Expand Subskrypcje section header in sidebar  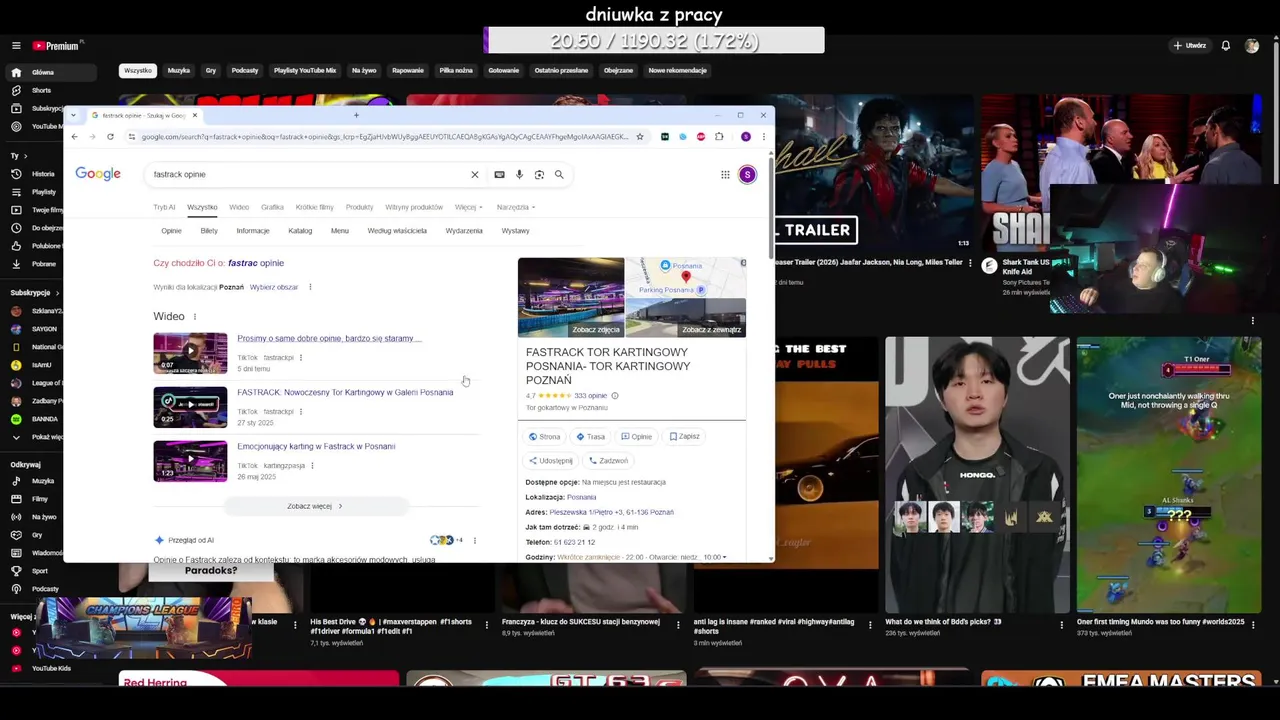point(33,293)
